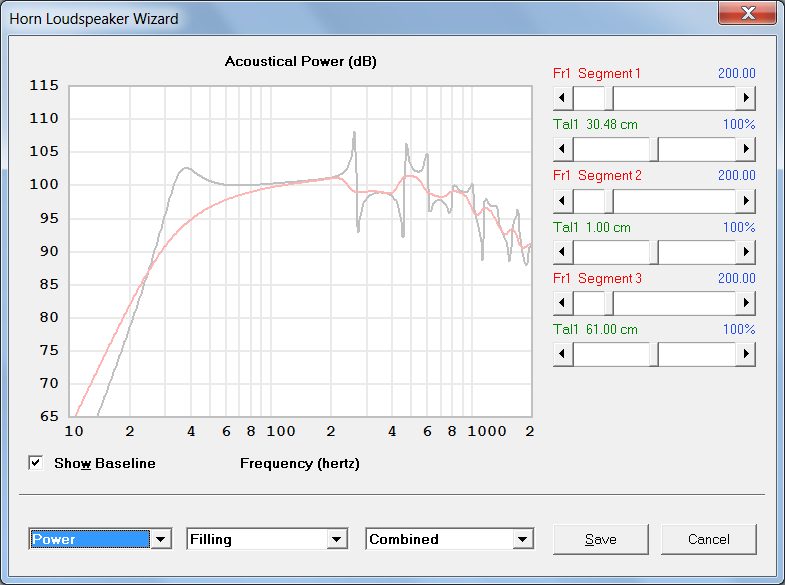785x585 pixels.
Task: Click the Tal1 1.00 cm label
Action: [592, 228]
